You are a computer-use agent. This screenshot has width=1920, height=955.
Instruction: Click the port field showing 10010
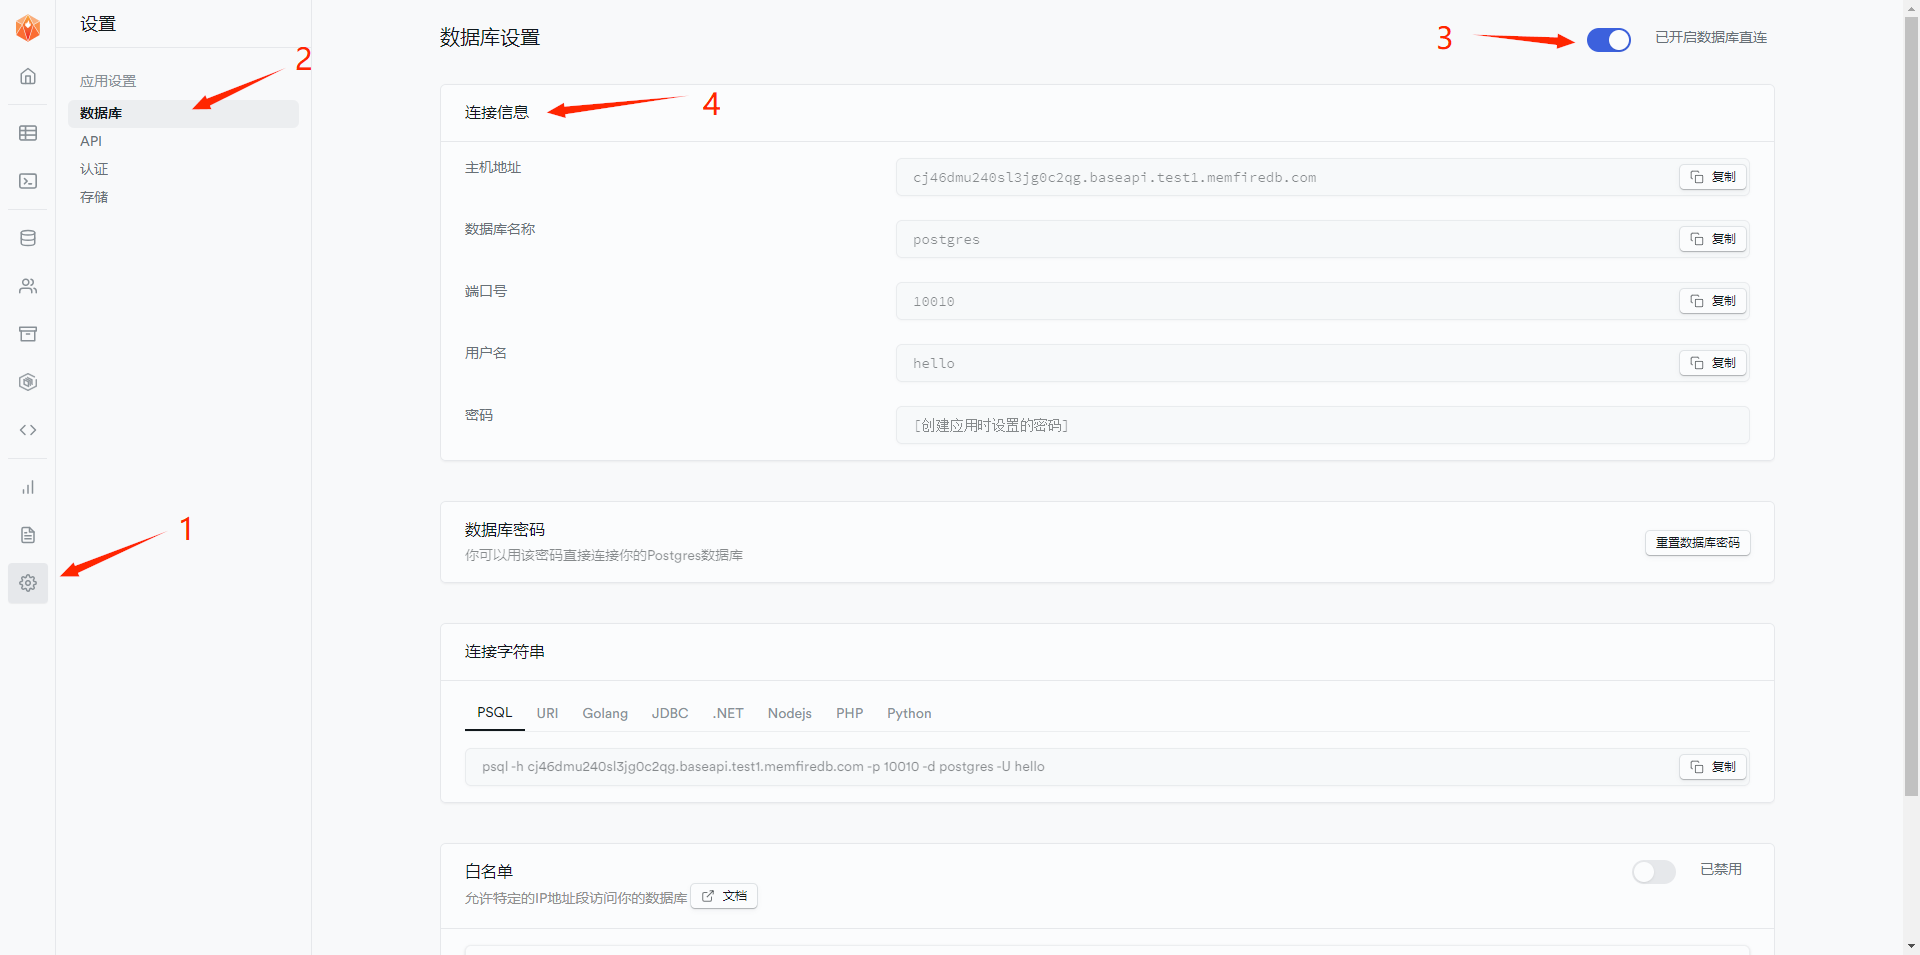1322,301
